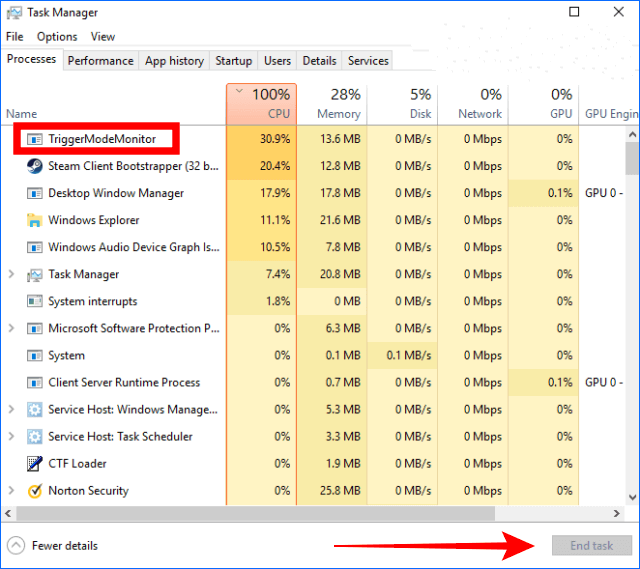Select the System interrupts process name
Screen dimensions: 640x569
point(93,301)
